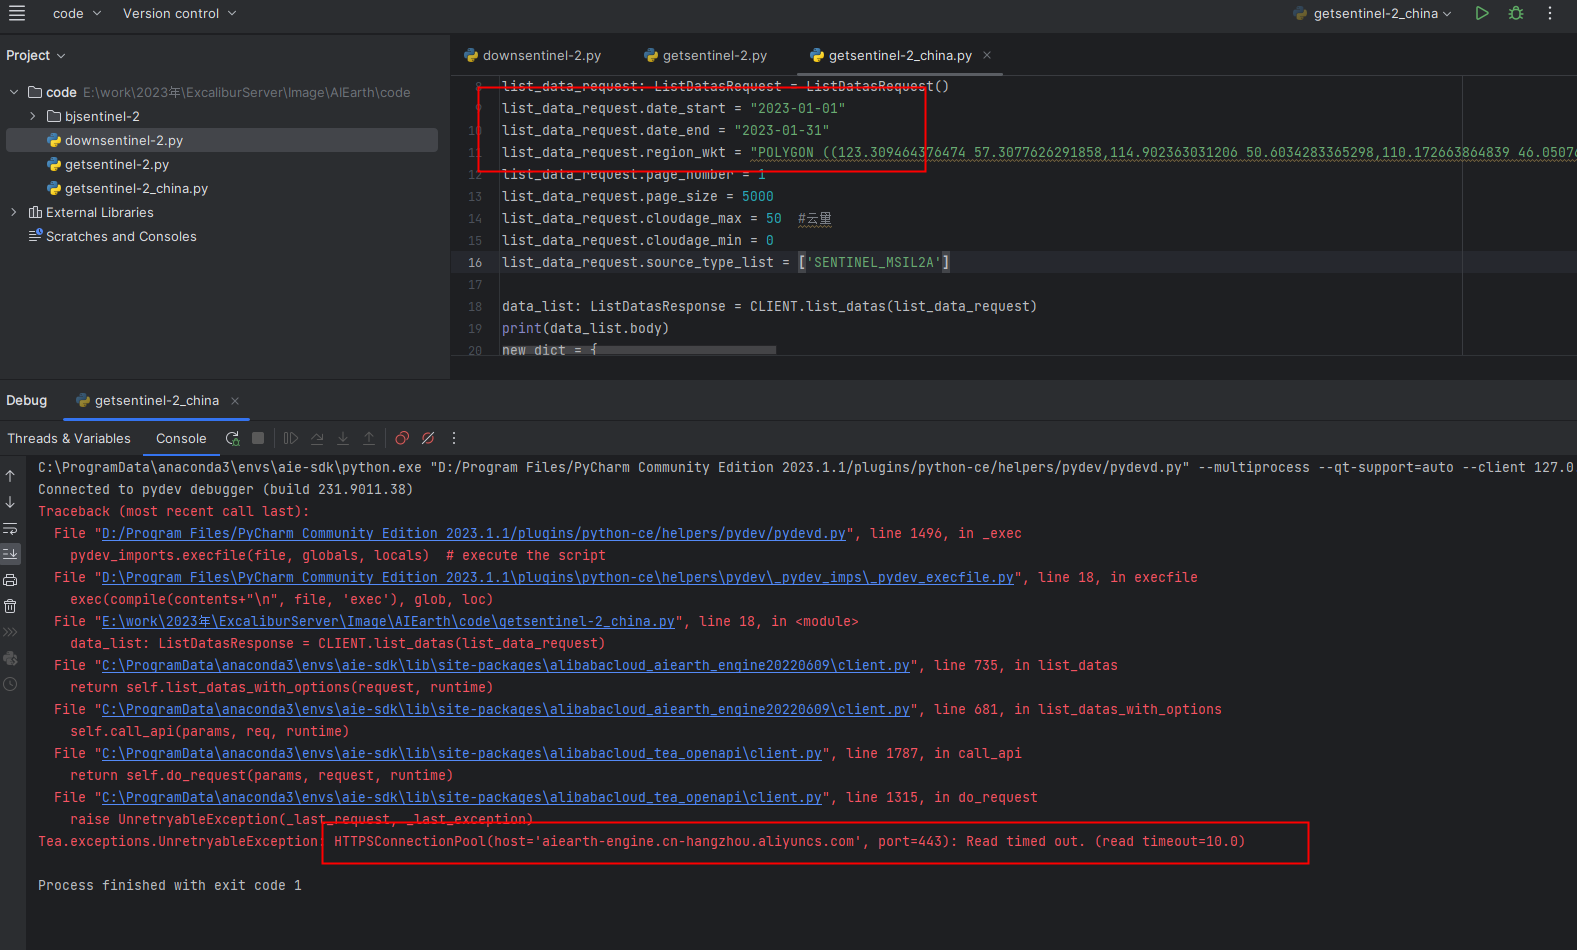Start debugging with the bug icon

click(1516, 13)
